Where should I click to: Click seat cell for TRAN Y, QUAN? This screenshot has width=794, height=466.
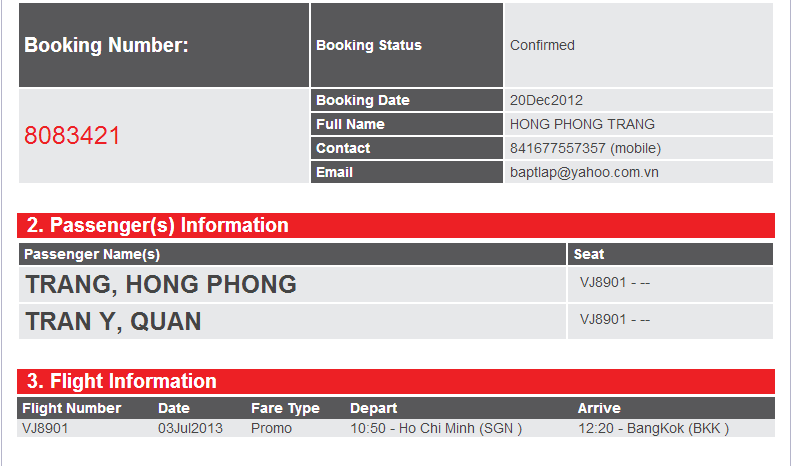tap(670, 321)
